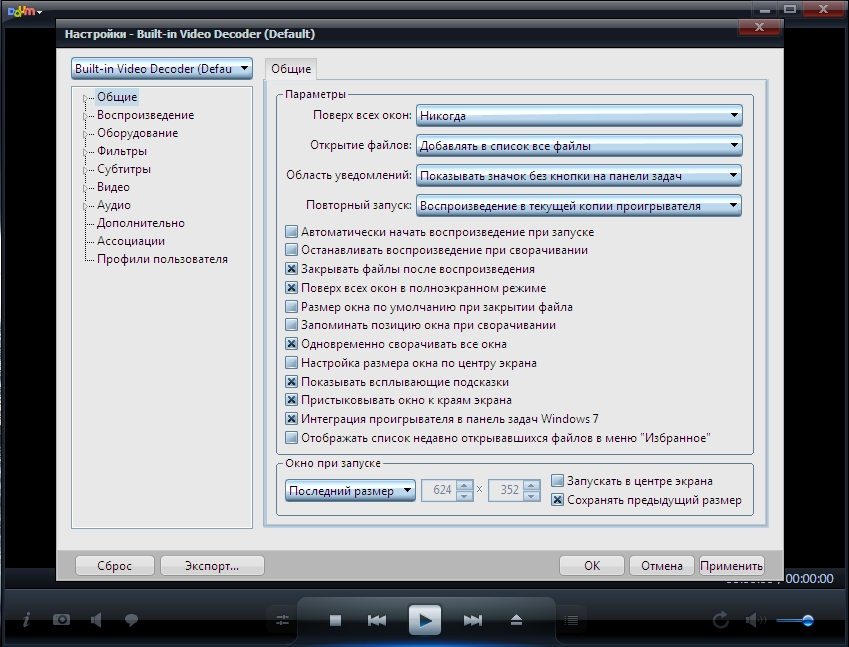Toggle 'Запускать в центре экрана' checkbox
Screen dimensions: 849x647
tap(558, 481)
